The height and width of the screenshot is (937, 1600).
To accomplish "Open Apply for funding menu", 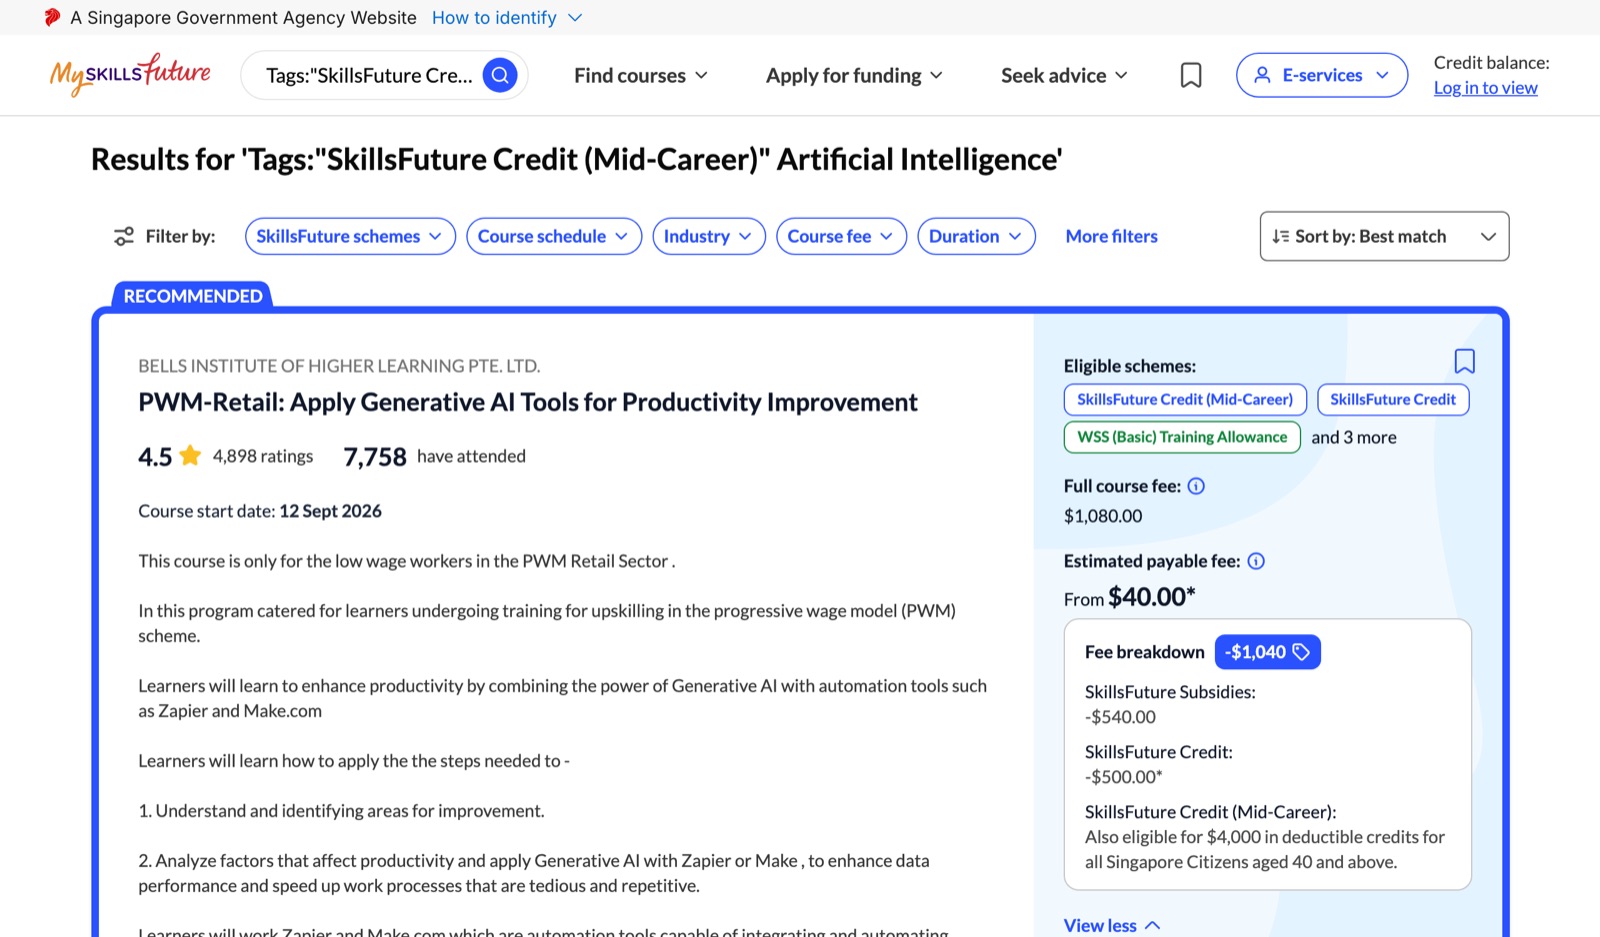I will (x=854, y=75).
